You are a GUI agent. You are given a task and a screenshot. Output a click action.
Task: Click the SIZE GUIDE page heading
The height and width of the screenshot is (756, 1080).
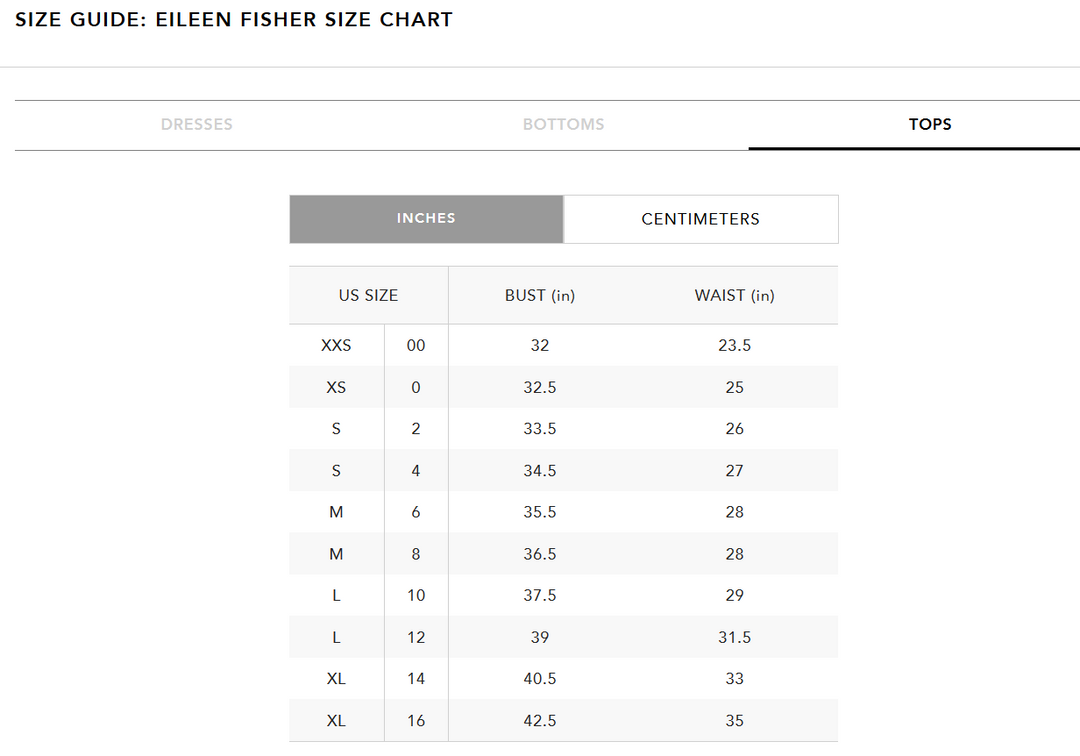click(234, 19)
